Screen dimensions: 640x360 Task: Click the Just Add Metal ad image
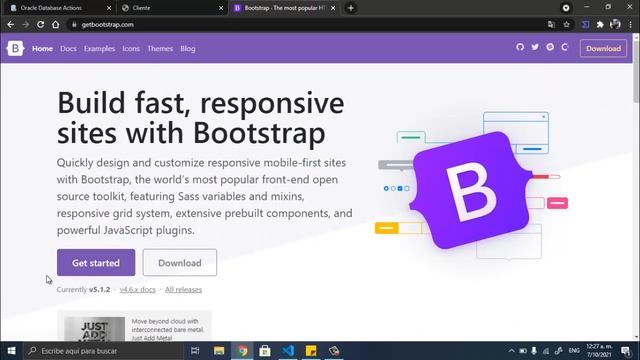95,329
